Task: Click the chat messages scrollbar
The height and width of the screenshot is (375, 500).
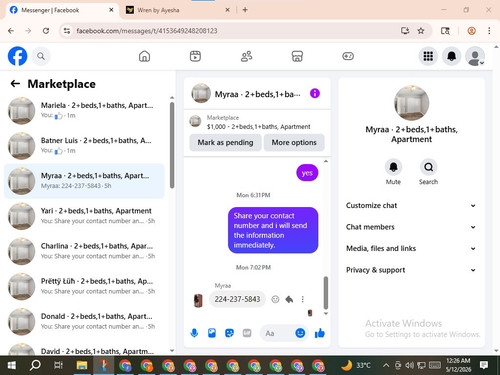Action: (x=326, y=293)
